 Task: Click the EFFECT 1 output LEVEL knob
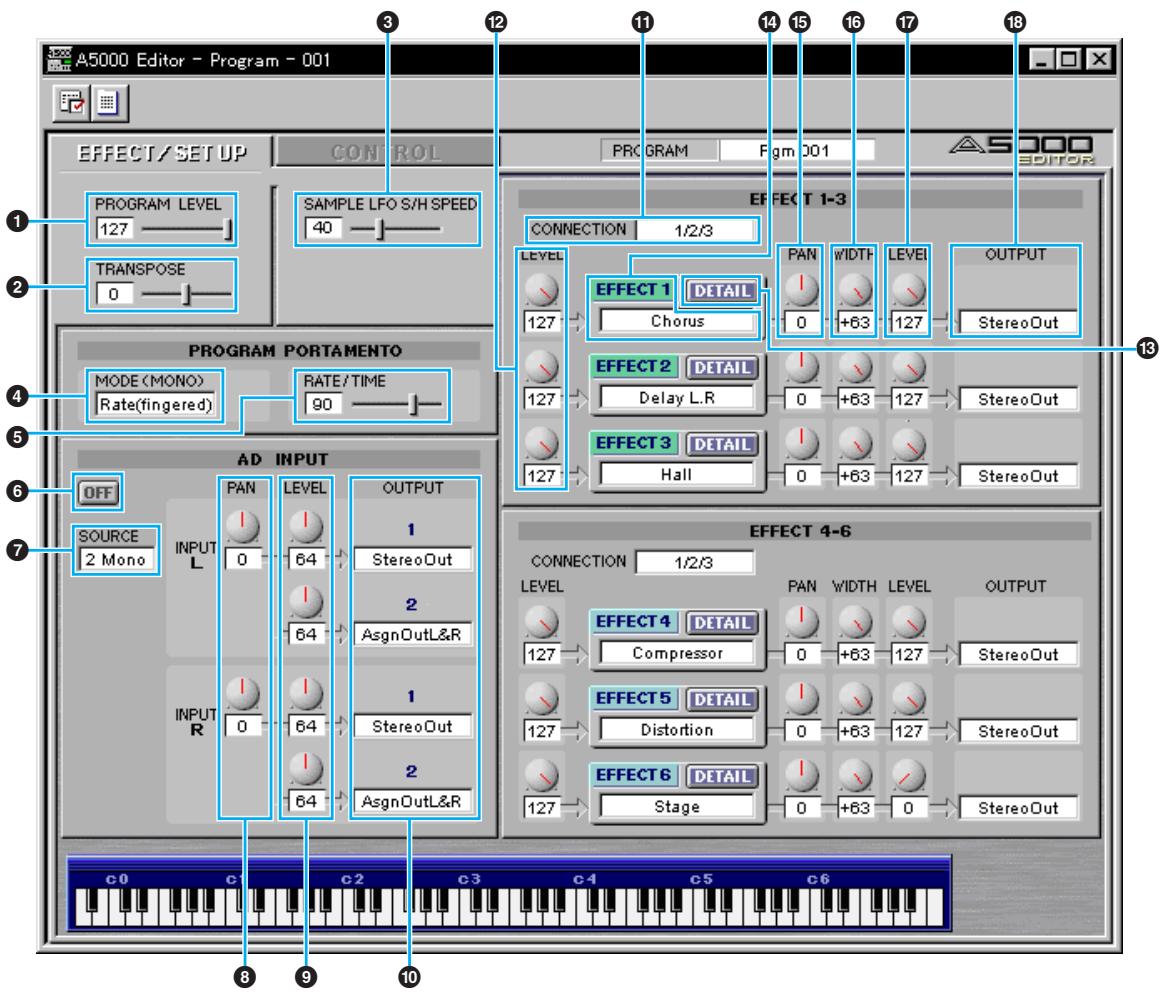(x=908, y=290)
